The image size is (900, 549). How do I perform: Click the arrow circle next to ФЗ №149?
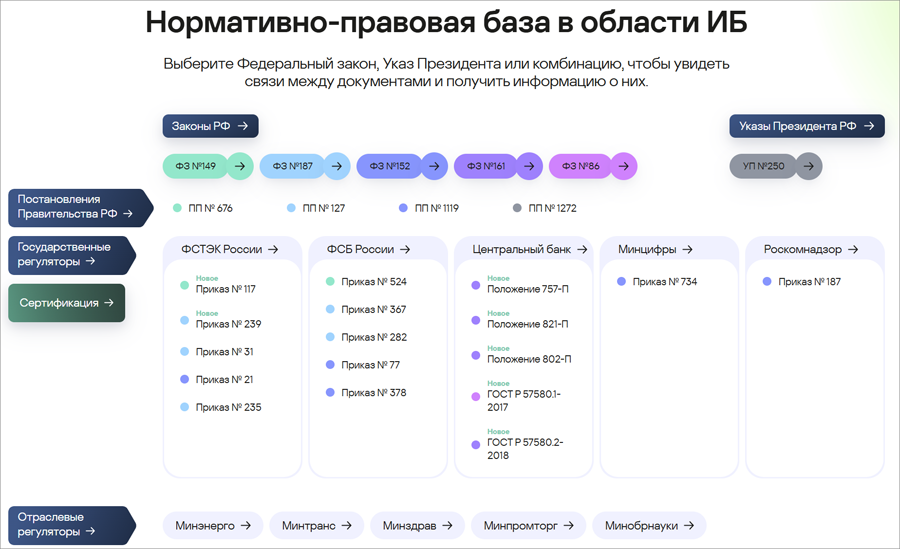(240, 166)
